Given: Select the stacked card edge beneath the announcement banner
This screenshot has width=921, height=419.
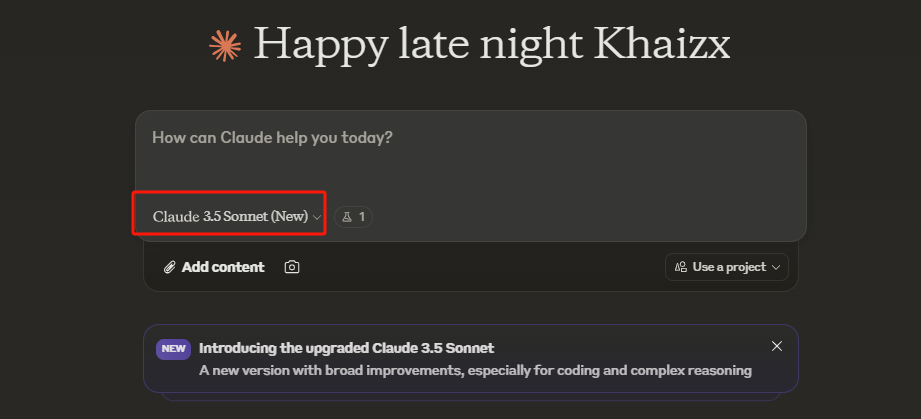Looking at the screenshot, I should click(x=470, y=396).
